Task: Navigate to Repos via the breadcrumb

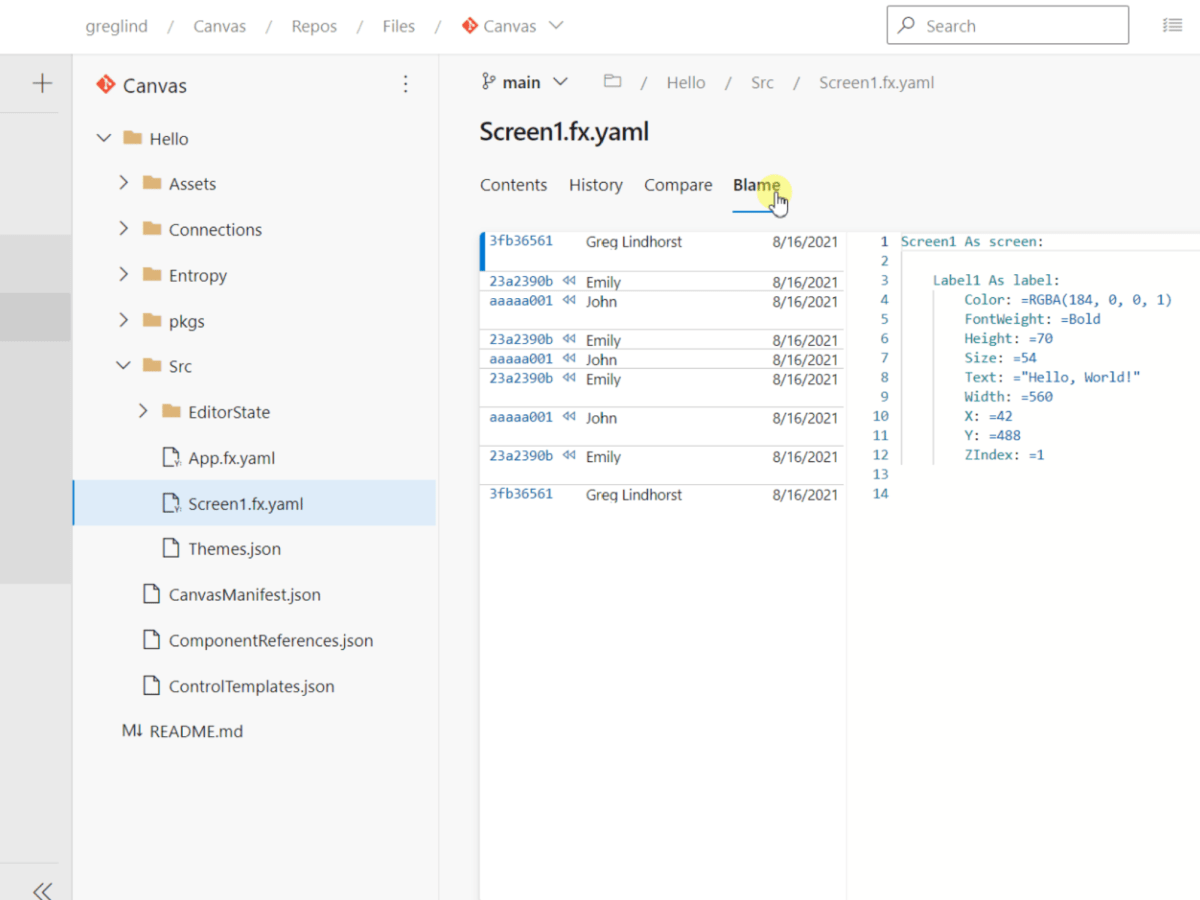Action: [313, 26]
